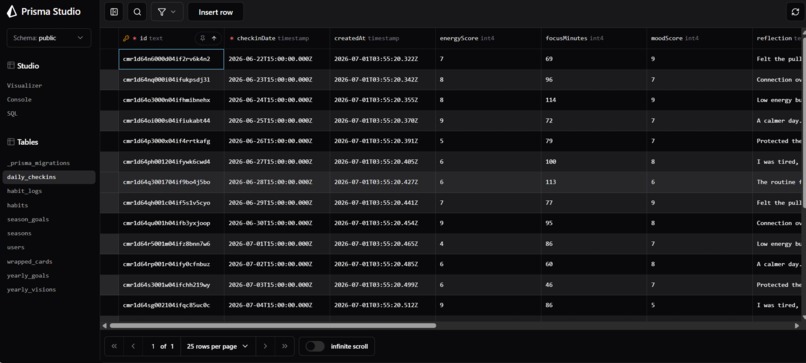The width and height of the screenshot is (806, 363).
Task: Click the Studio section icon in sidebar
Action: click(x=11, y=66)
